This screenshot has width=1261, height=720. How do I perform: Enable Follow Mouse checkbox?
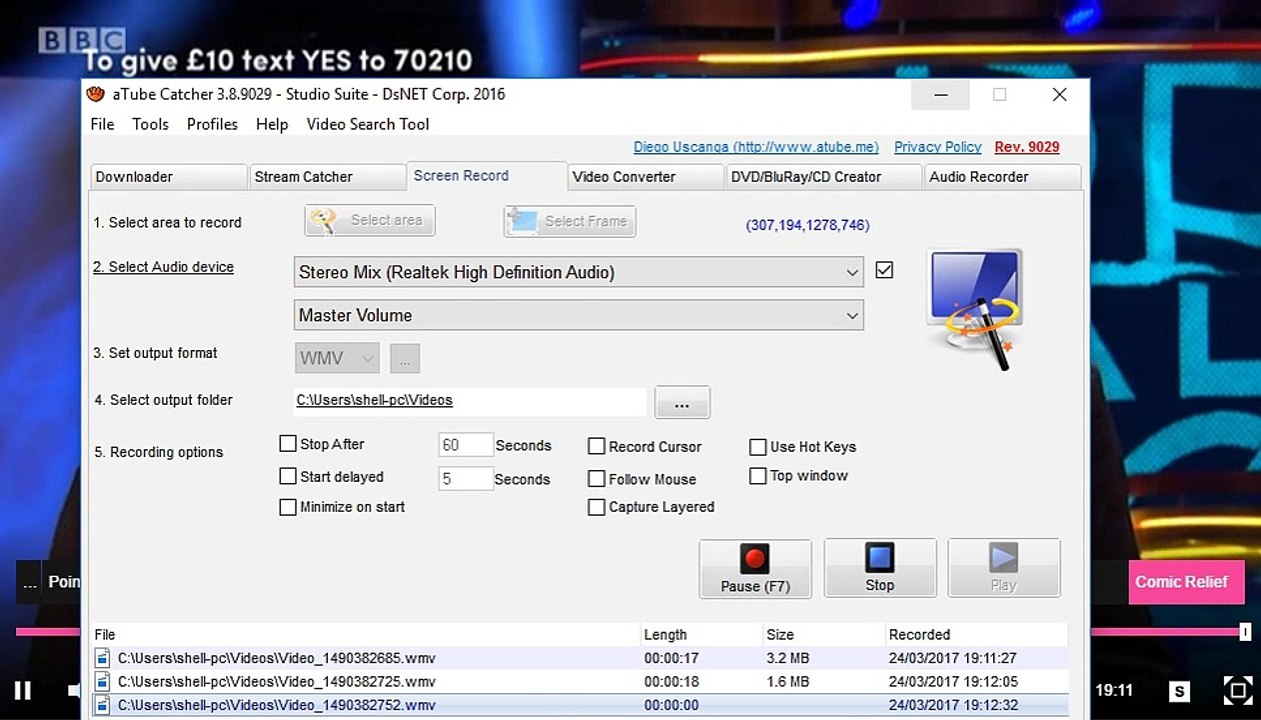click(x=597, y=479)
